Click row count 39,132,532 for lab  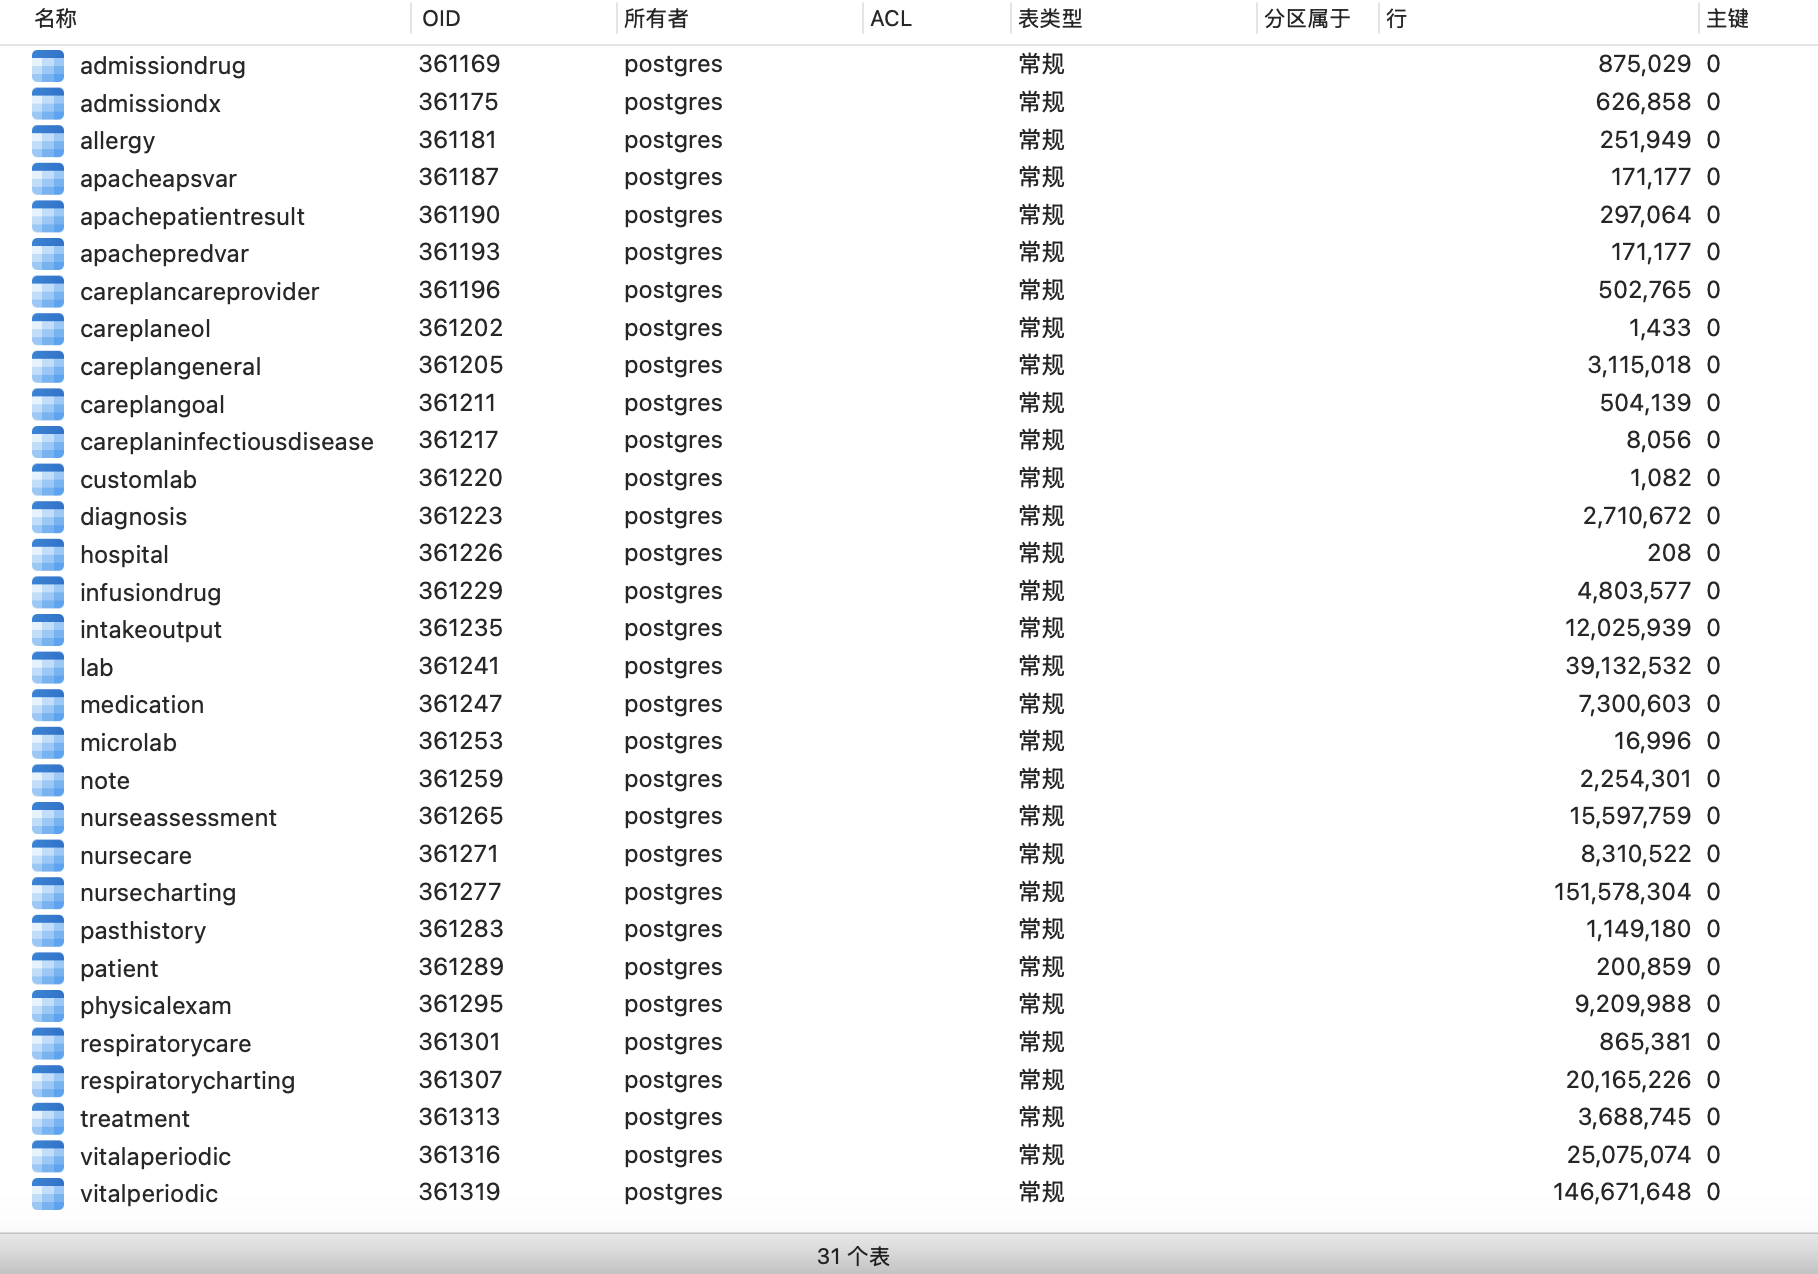[1628, 666]
